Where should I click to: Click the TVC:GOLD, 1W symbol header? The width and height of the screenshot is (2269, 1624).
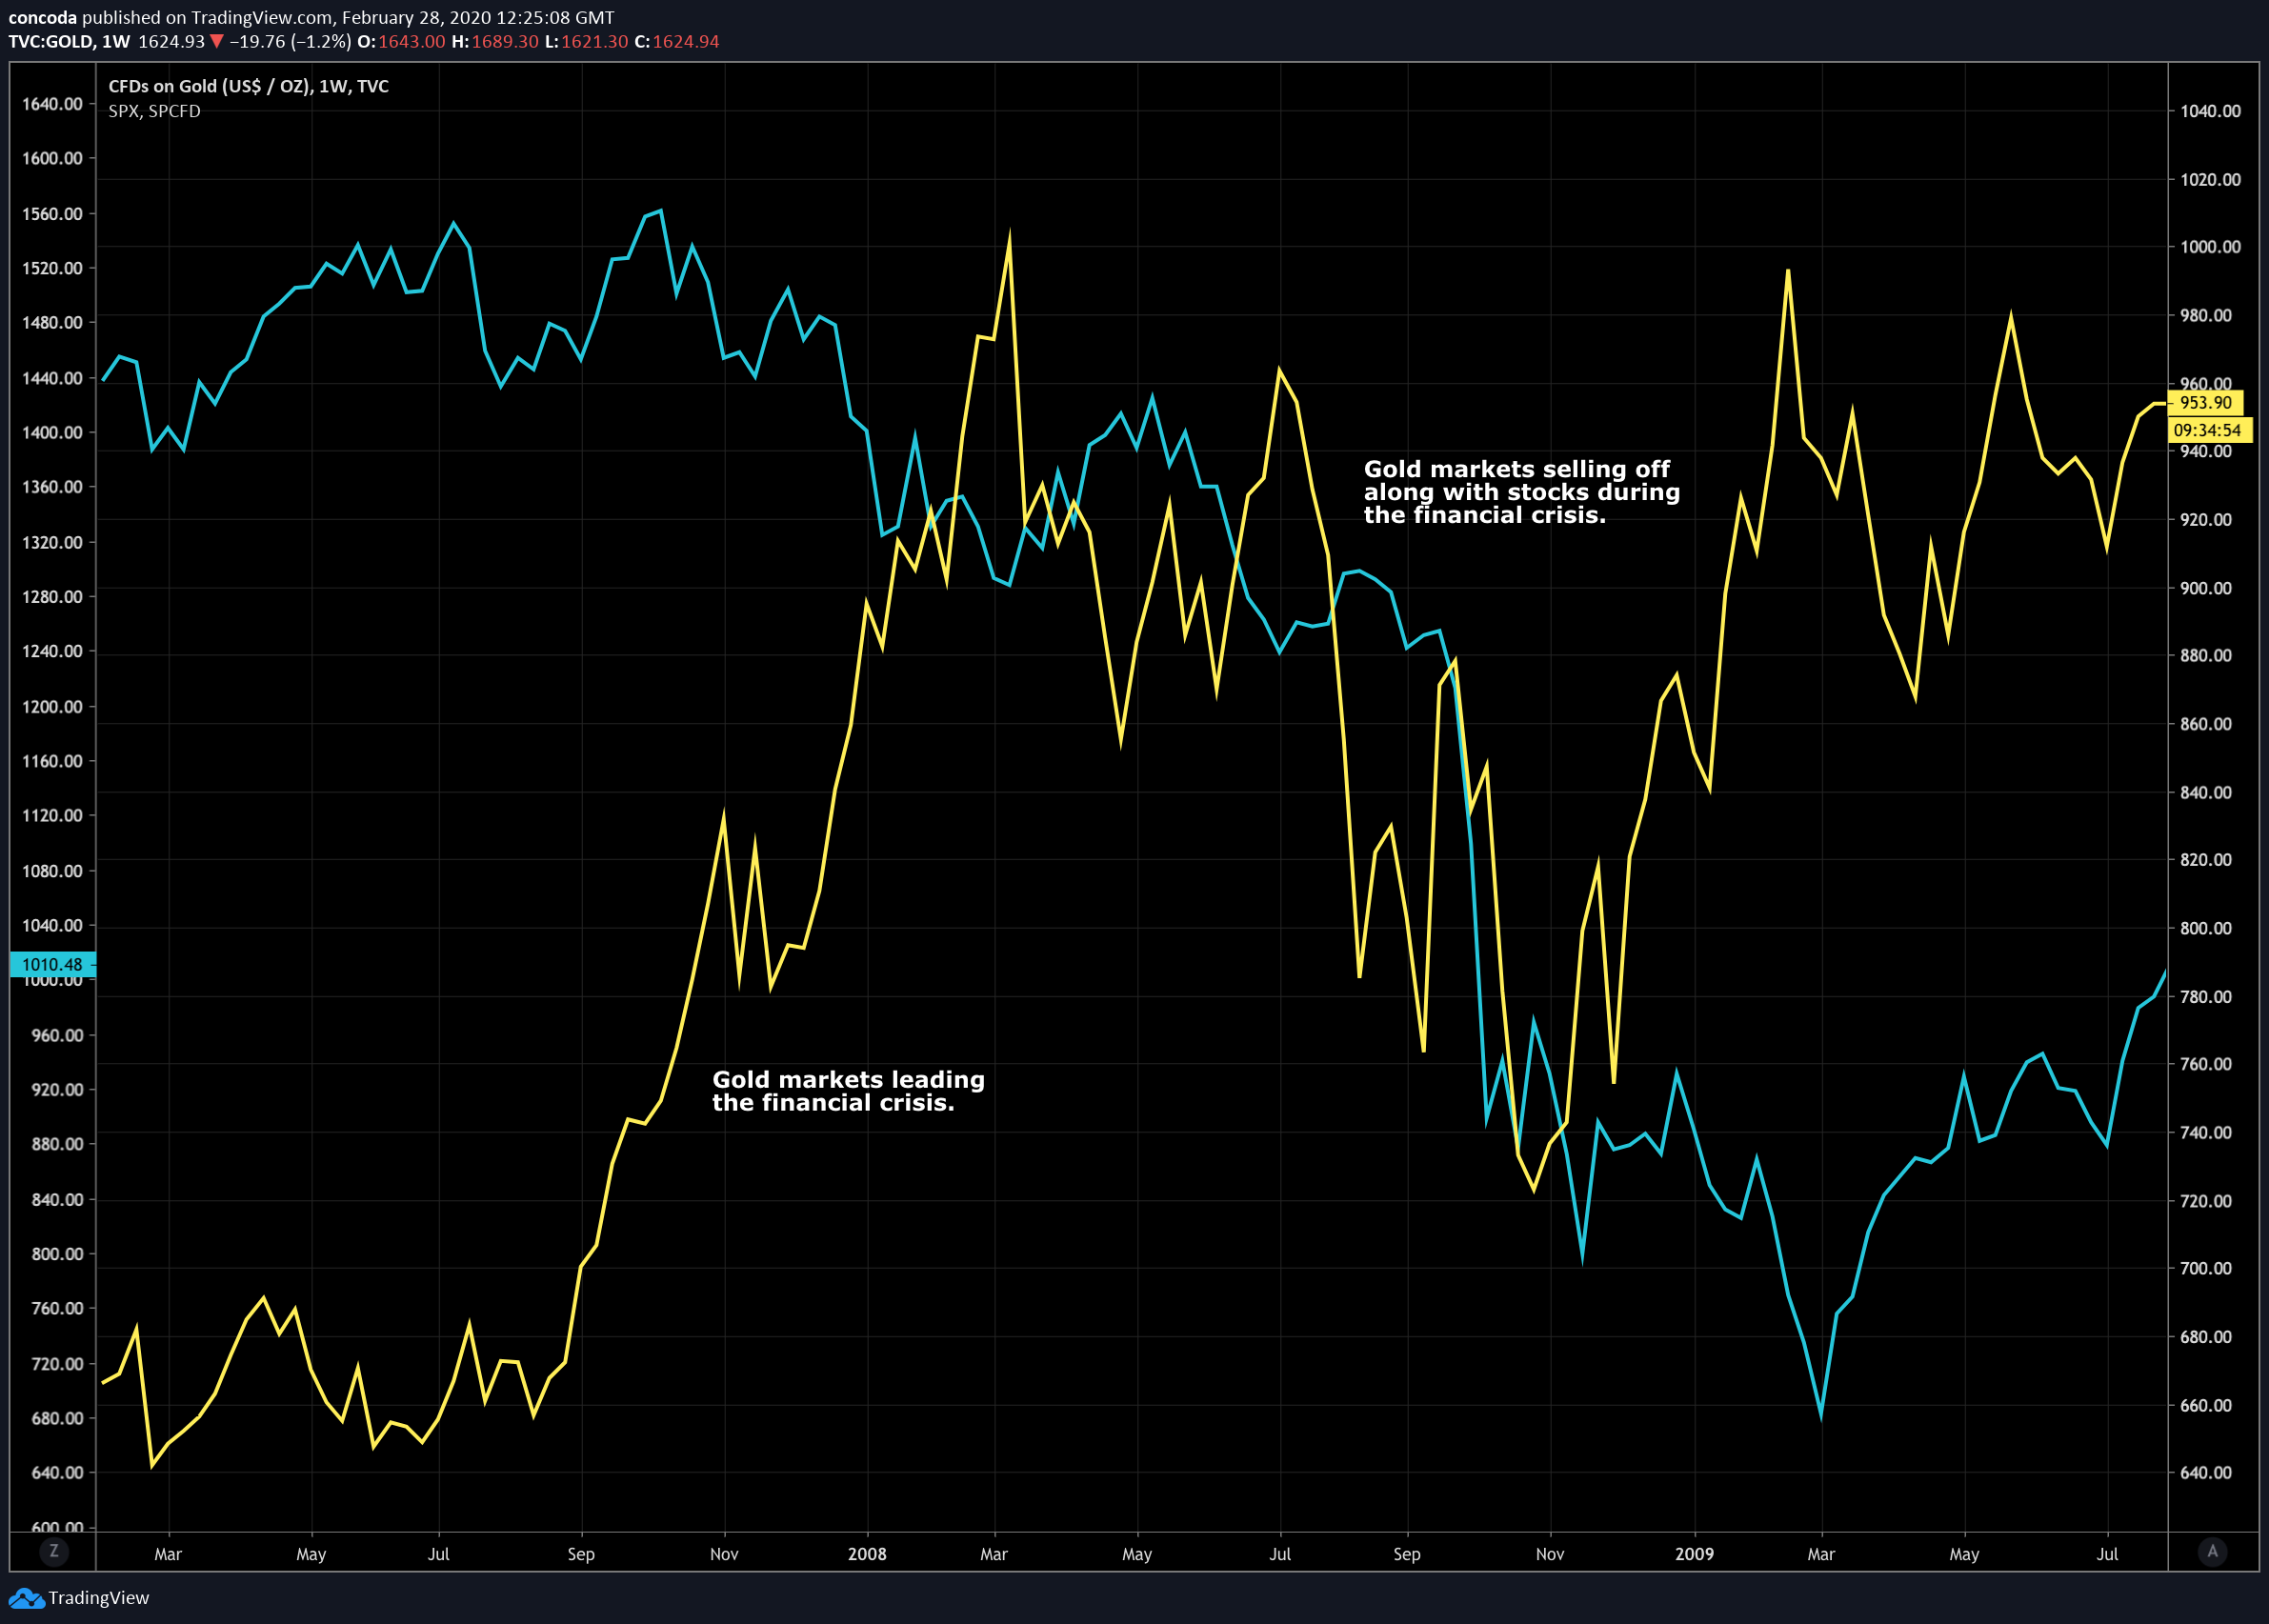[x=69, y=42]
